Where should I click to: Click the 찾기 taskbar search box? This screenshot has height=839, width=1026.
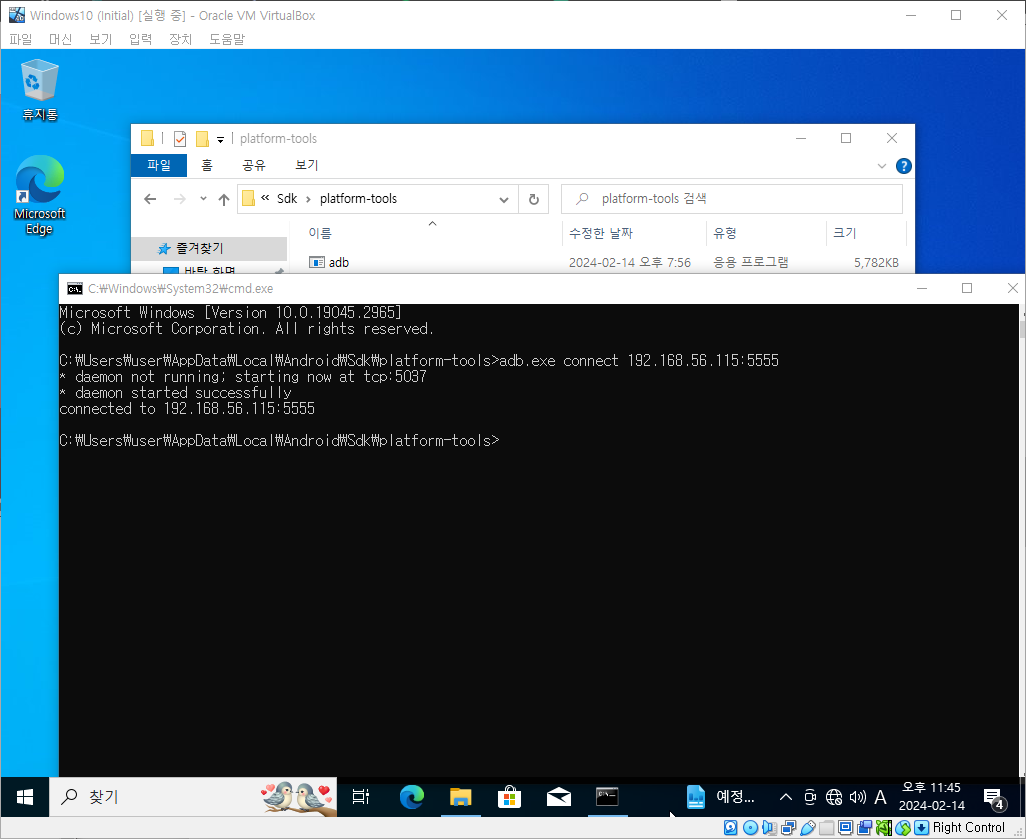[x=194, y=796]
